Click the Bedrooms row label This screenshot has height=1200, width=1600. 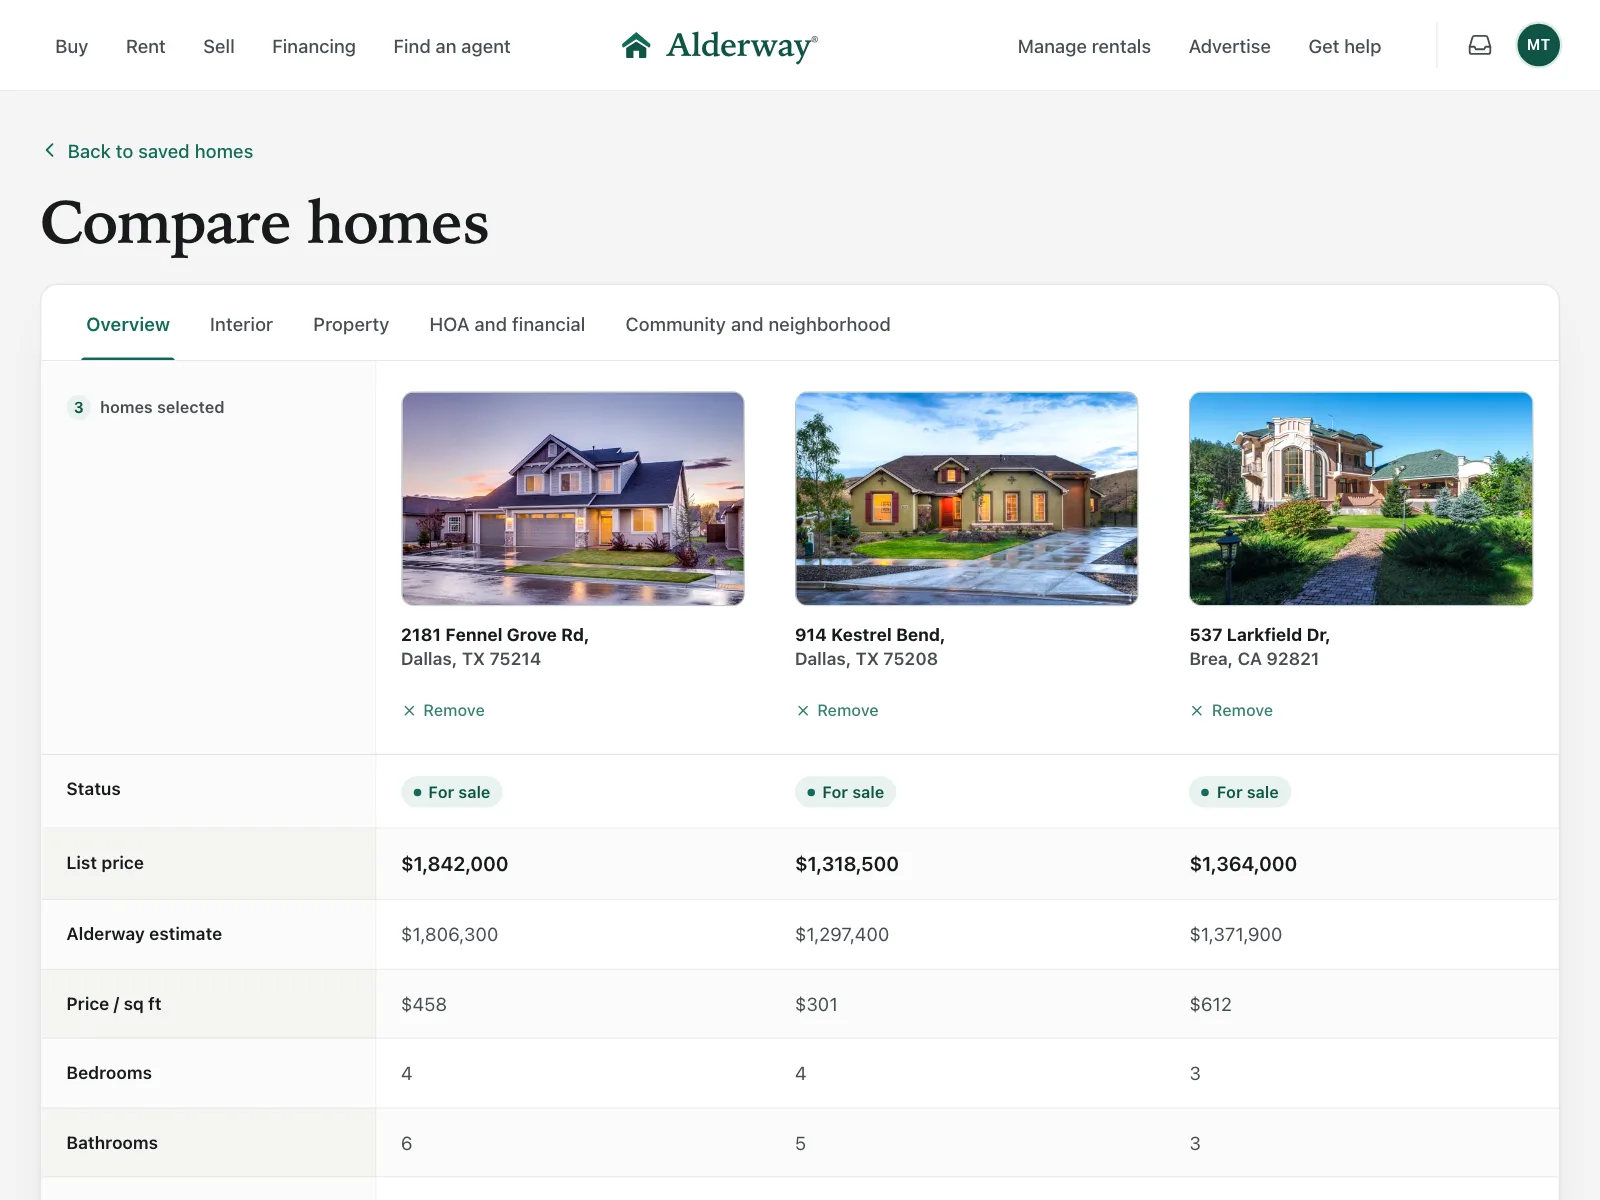coord(109,1073)
